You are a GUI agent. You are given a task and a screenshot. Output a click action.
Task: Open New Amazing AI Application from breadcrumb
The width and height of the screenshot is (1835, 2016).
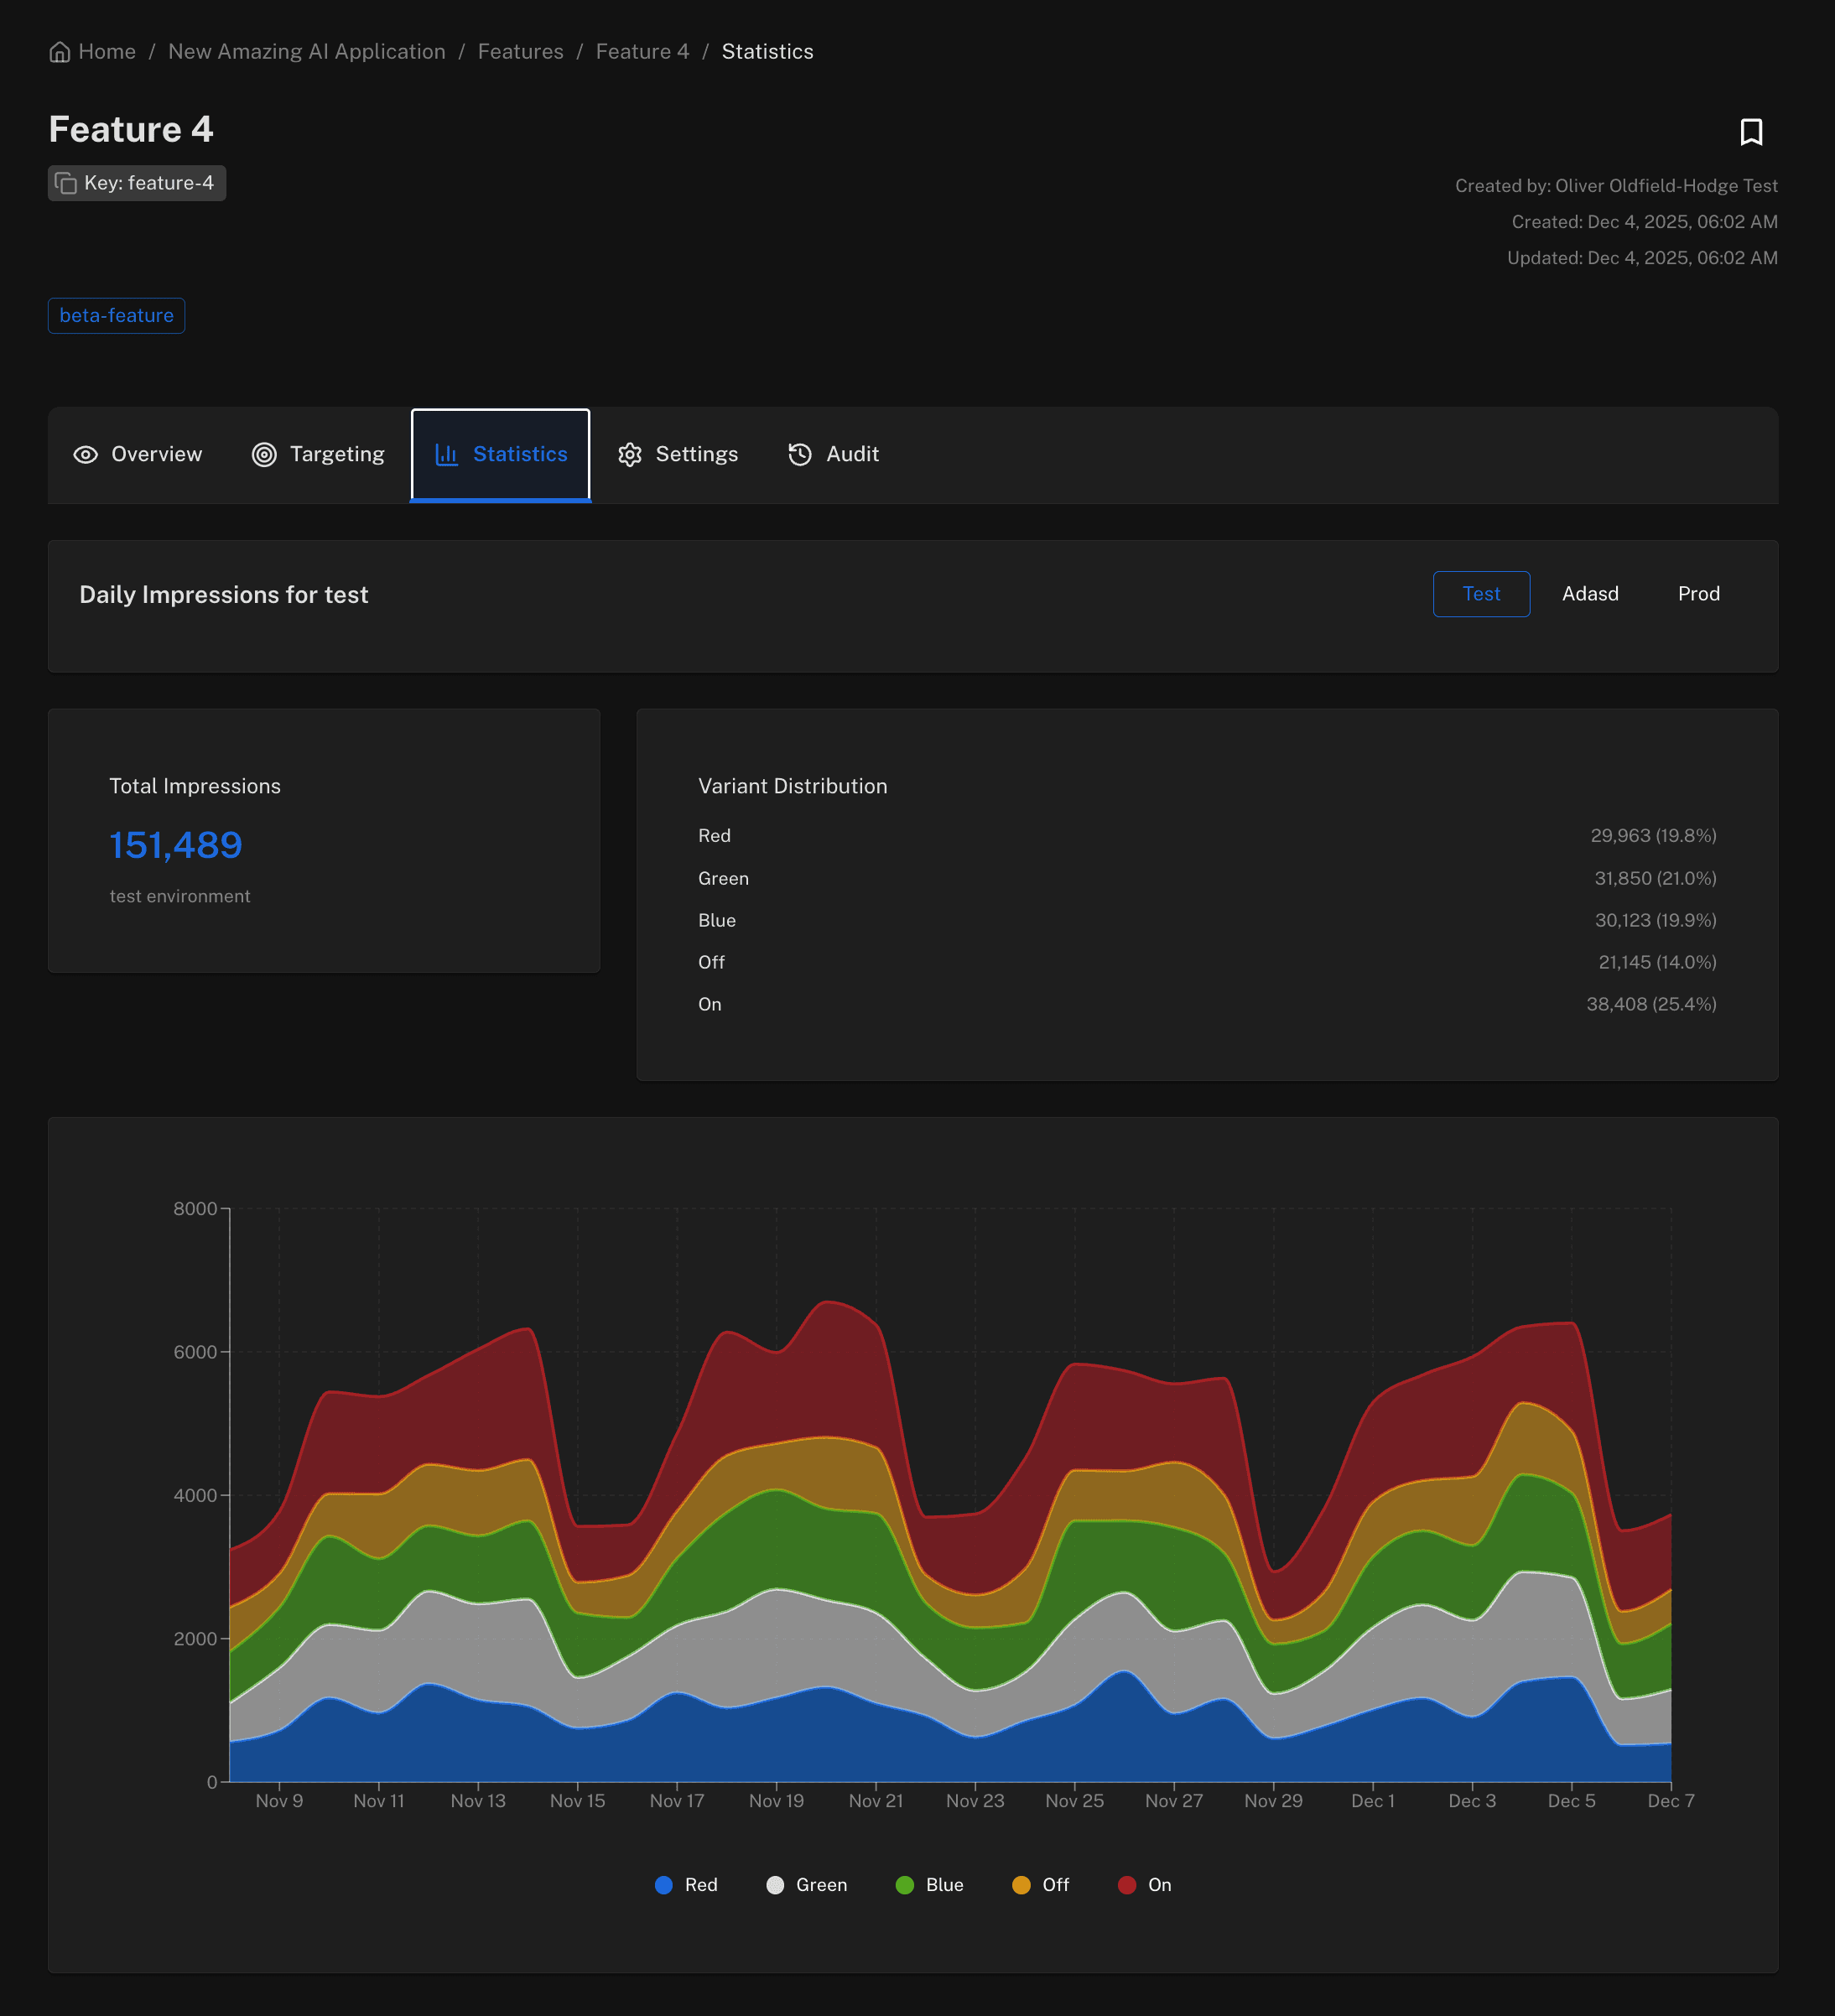[x=307, y=51]
